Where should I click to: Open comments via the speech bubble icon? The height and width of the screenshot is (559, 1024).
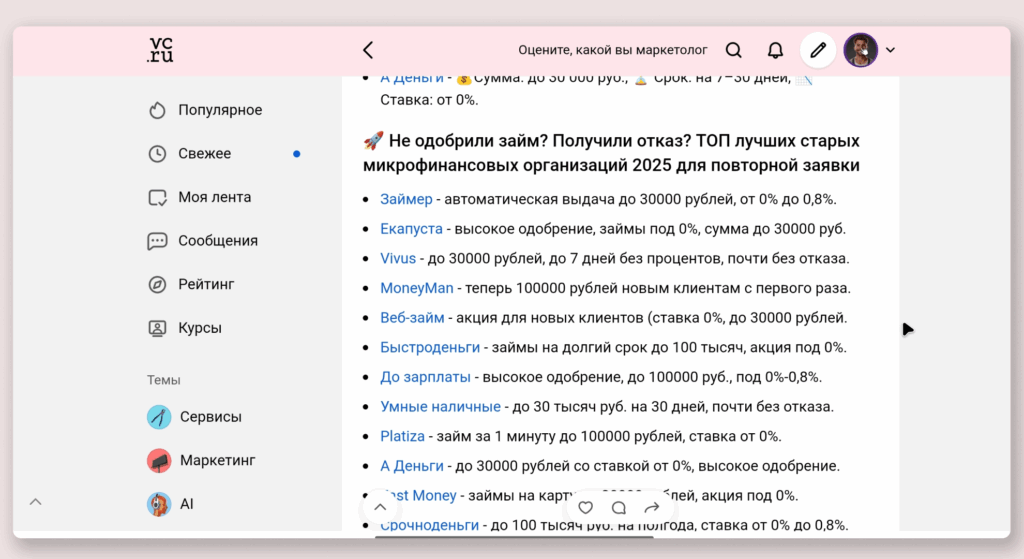click(x=619, y=508)
